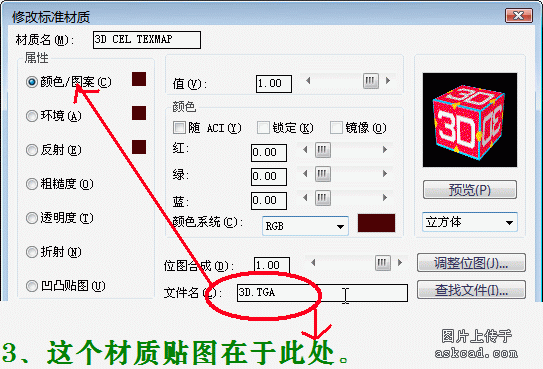Viewport: 543px width, 369px height.
Task: Click the right arrow of the 蓝 slider
Action: pos(384,197)
